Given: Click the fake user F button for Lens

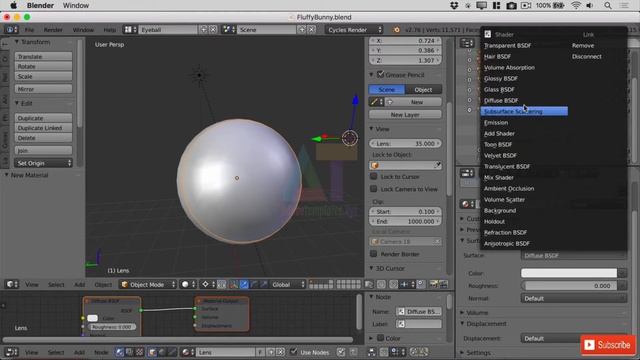Looking at the screenshot, I should pyautogui.click(x=260, y=352).
